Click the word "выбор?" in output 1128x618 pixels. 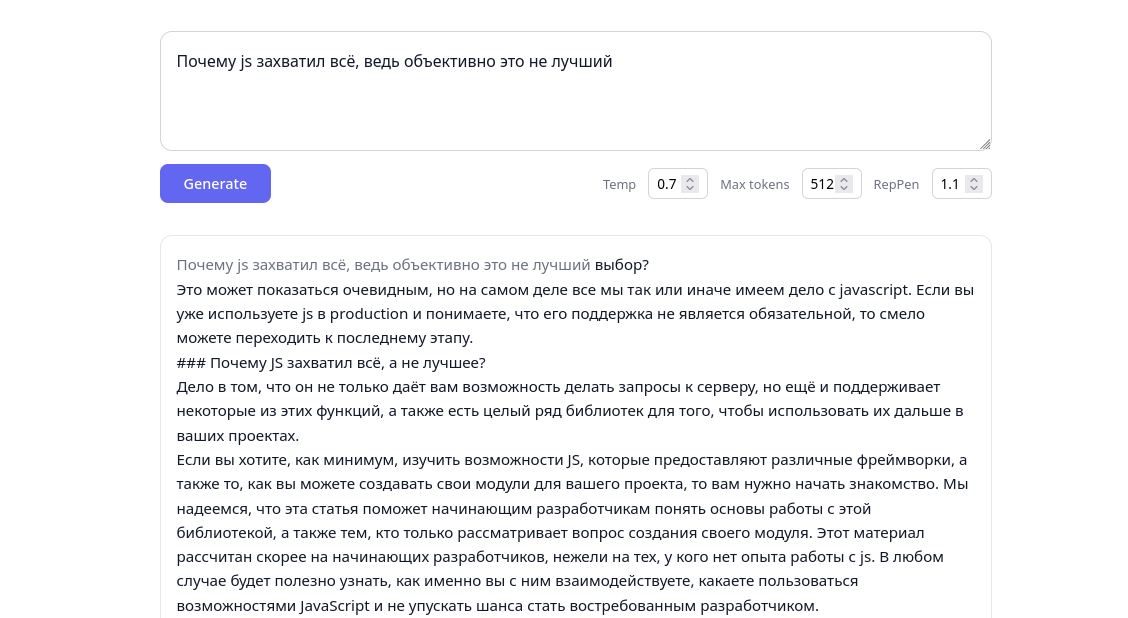(x=622, y=265)
